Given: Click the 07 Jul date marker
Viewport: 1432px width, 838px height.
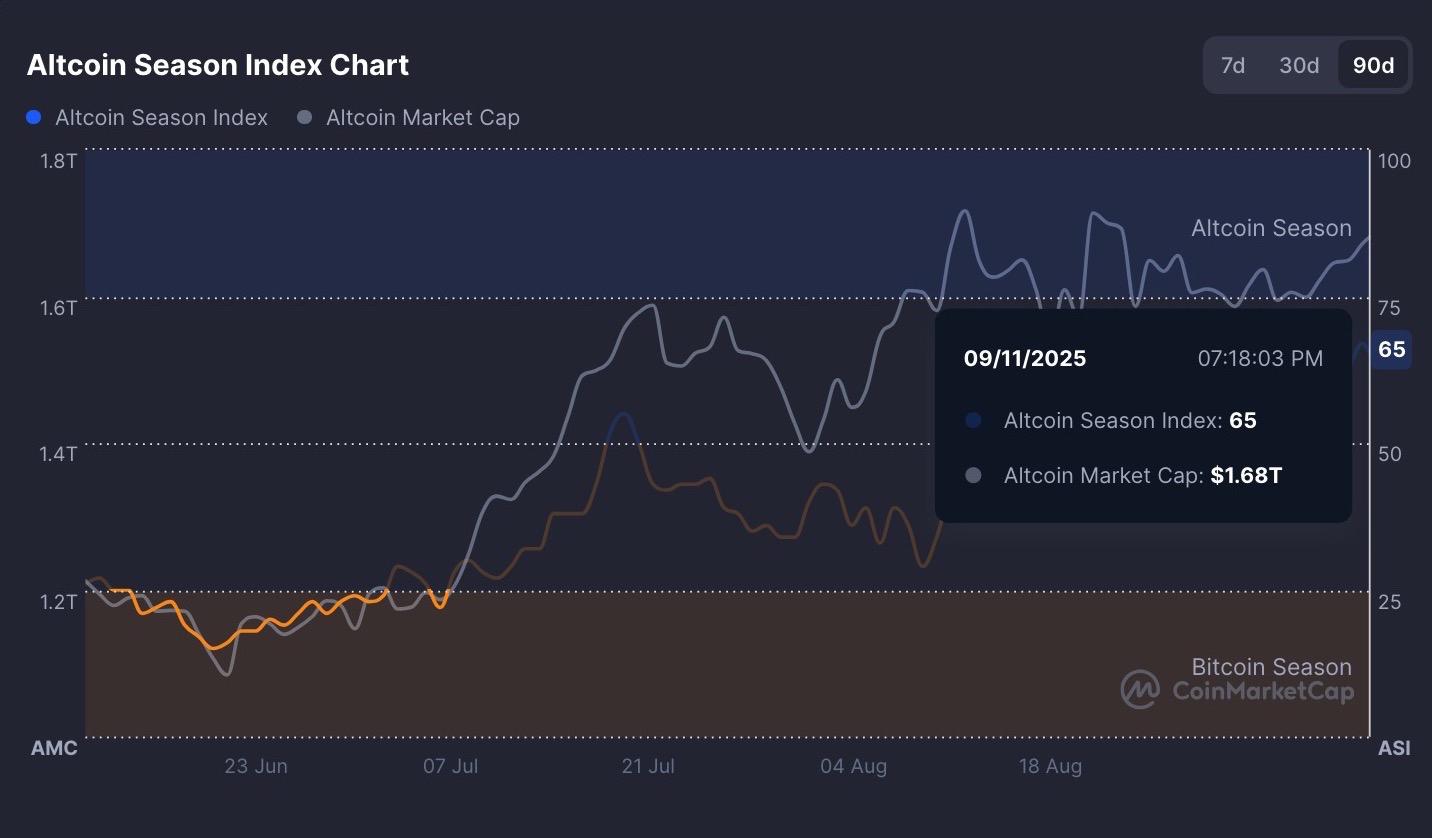Looking at the screenshot, I should coord(450,767).
